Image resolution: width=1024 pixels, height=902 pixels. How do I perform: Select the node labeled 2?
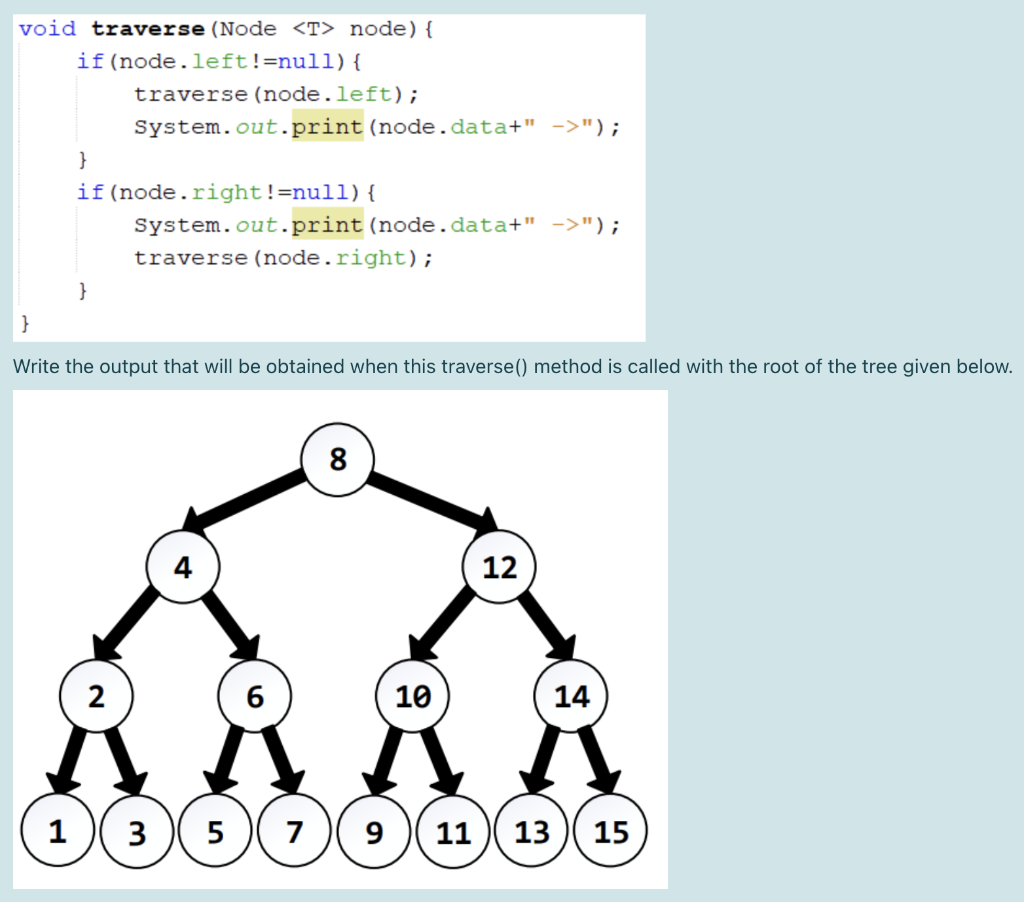tap(96, 698)
